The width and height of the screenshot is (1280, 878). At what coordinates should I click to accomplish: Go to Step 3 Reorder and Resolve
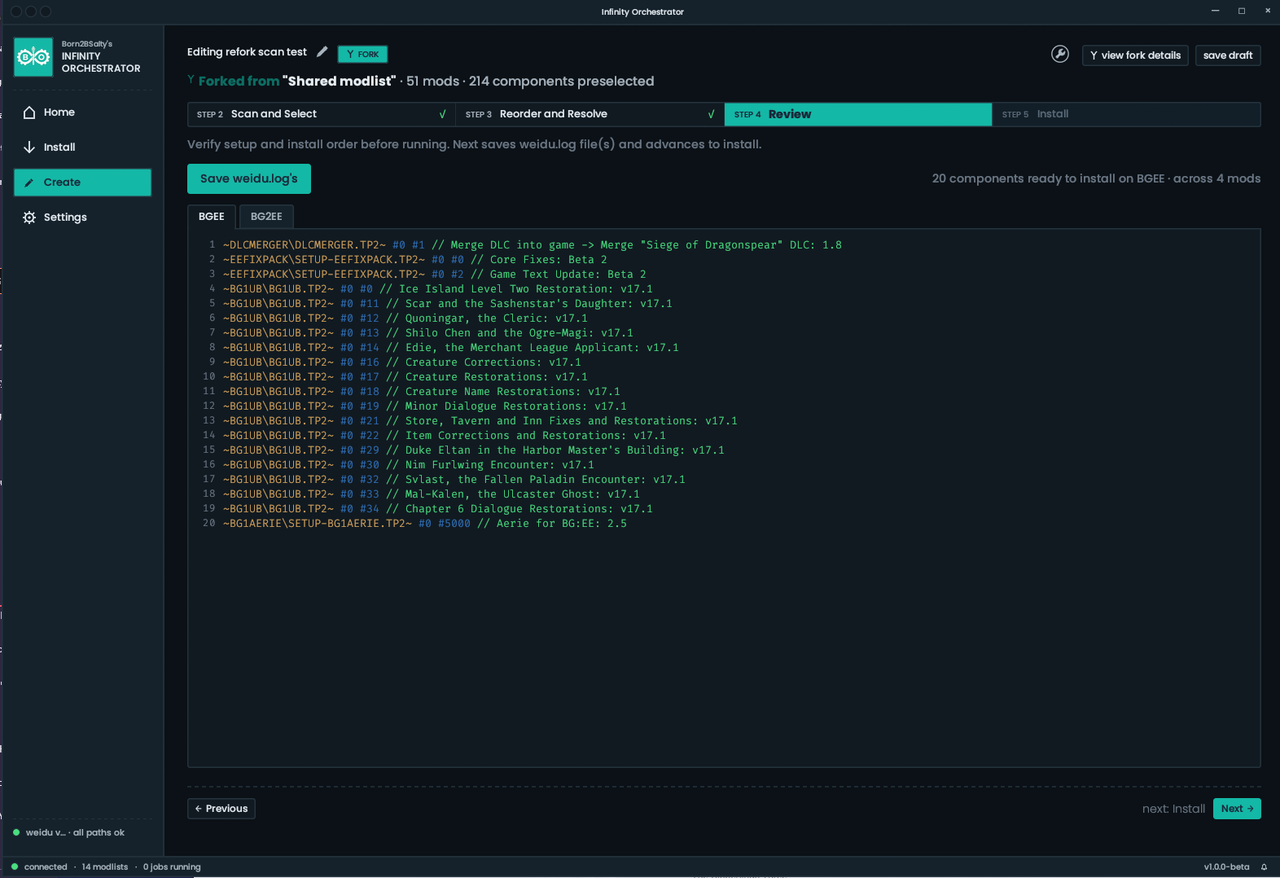pos(589,114)
